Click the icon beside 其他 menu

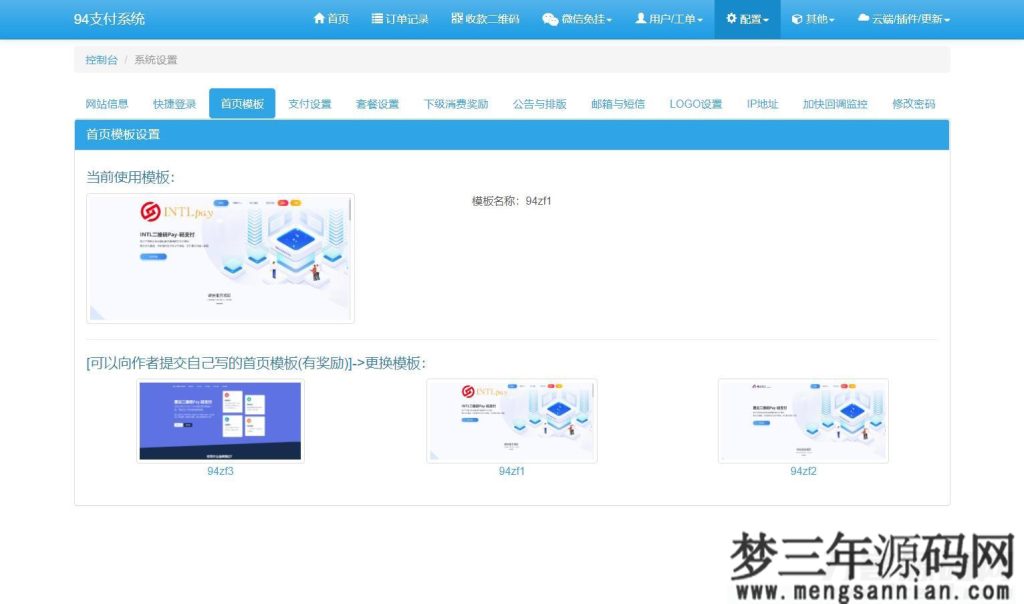click(795, 18)
